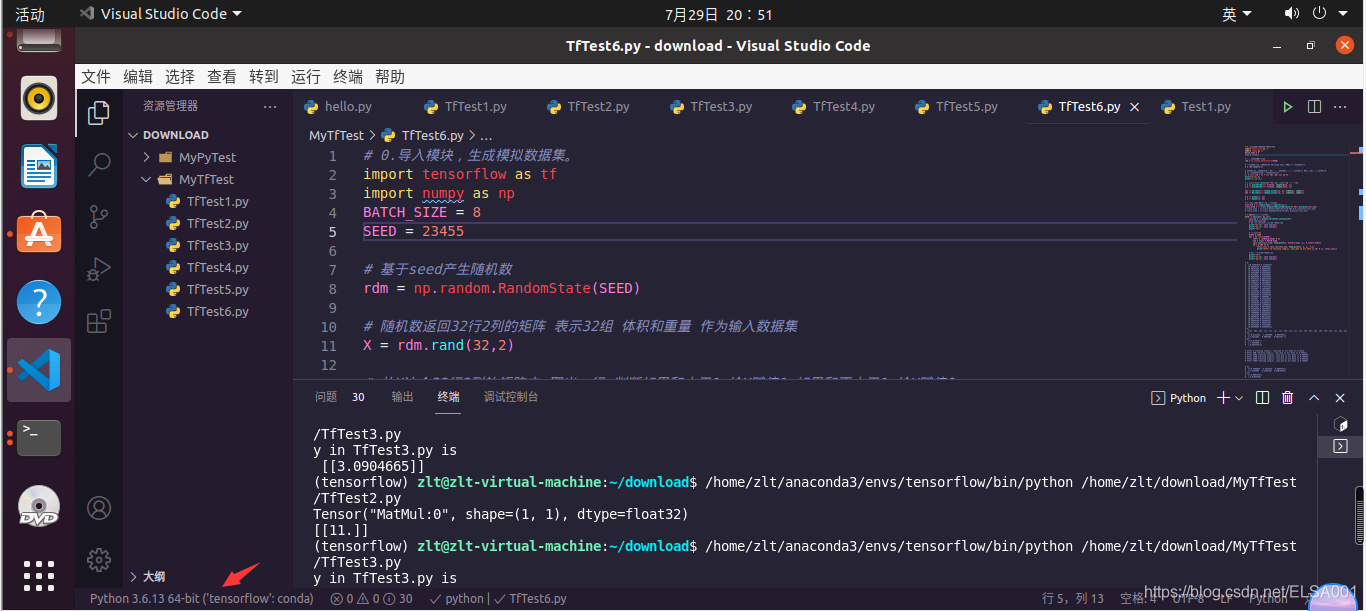Open the Run and Debug view icon
This screenshot has width=1366, height=611.
pyautogui.click(x=99, y=269)
